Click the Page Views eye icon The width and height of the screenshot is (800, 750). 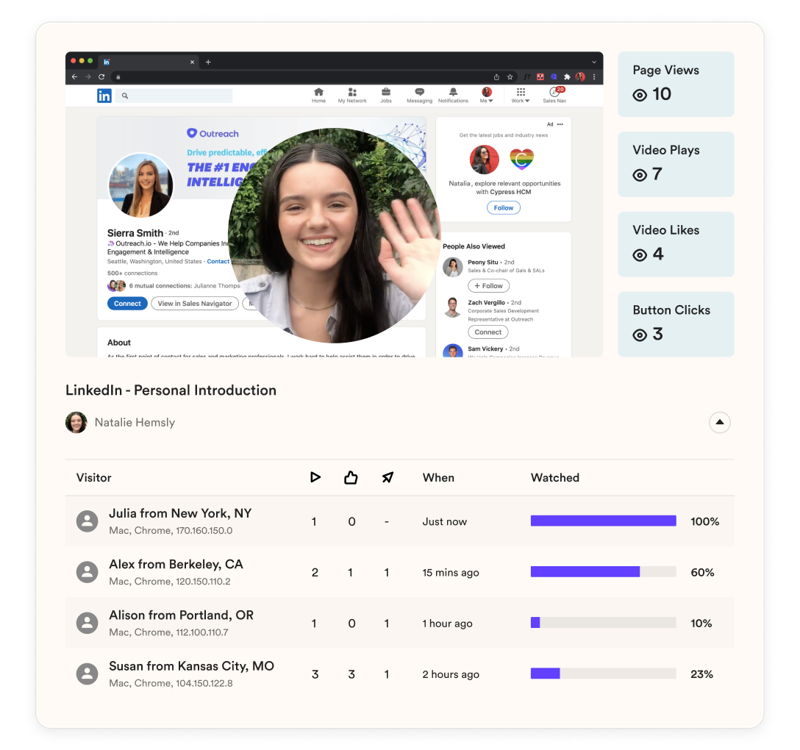coord(640,95)
